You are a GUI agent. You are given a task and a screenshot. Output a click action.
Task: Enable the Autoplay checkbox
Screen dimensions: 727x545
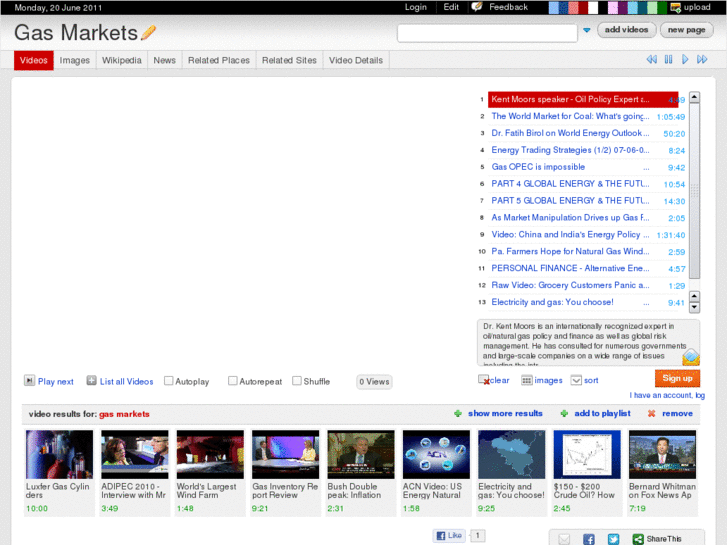pyautogui.click(x=169, y=381)
